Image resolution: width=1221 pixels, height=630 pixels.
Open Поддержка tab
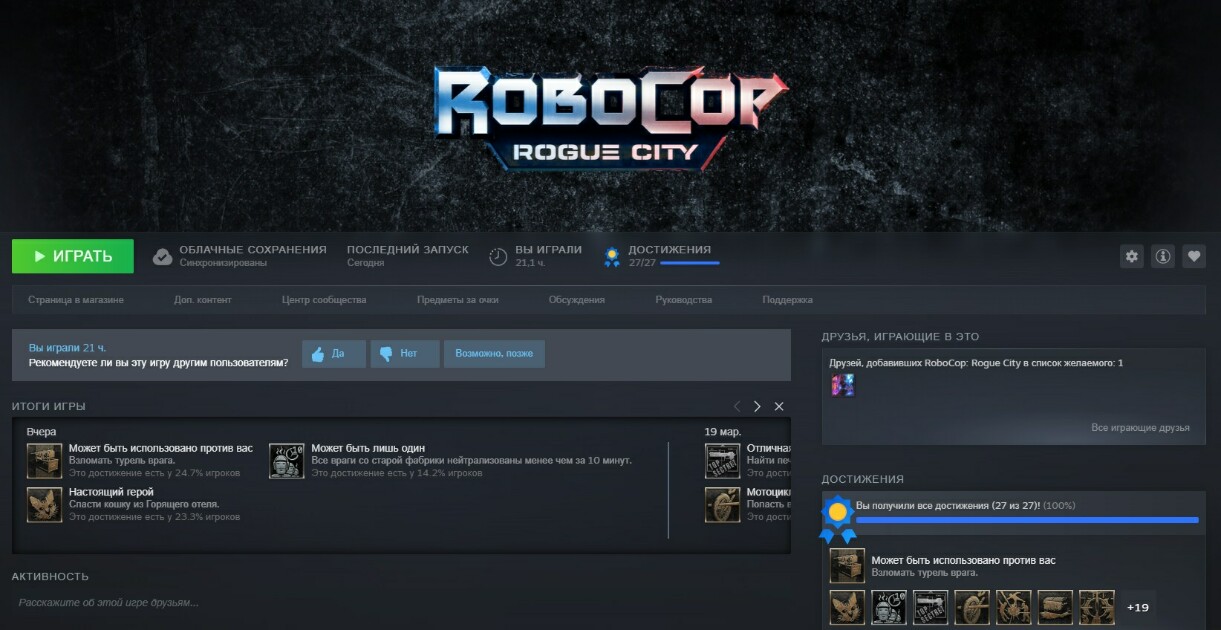(787, 300)
